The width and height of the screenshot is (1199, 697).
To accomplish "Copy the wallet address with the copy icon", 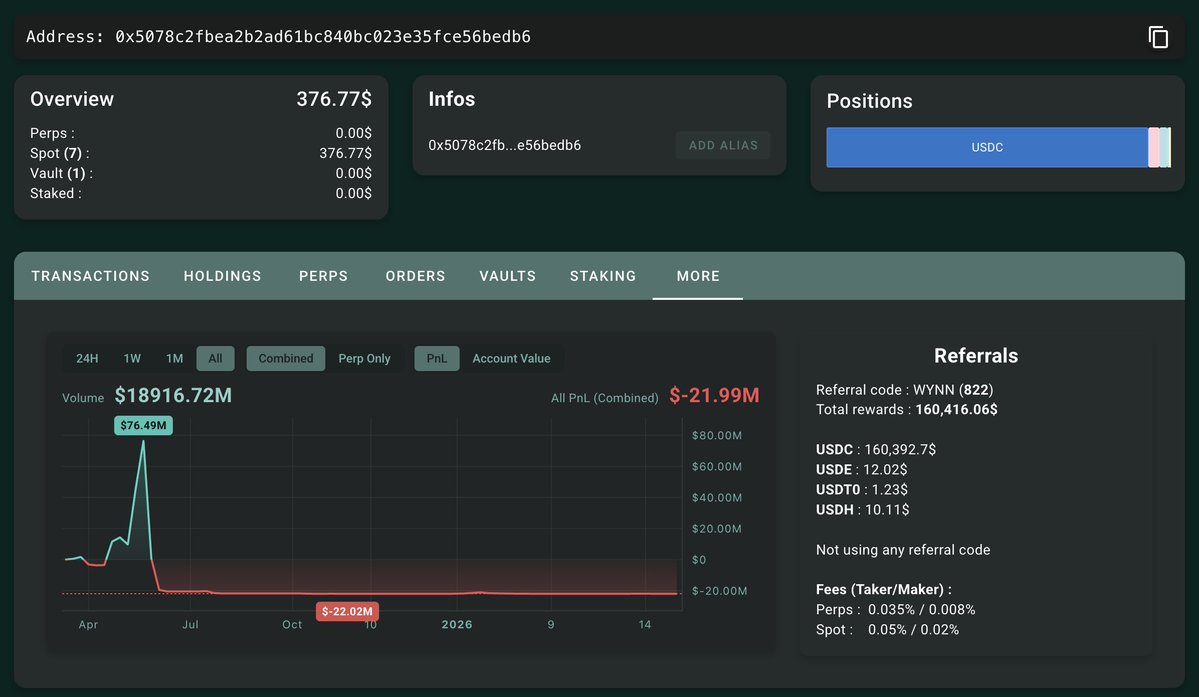I will point(1158,37).
